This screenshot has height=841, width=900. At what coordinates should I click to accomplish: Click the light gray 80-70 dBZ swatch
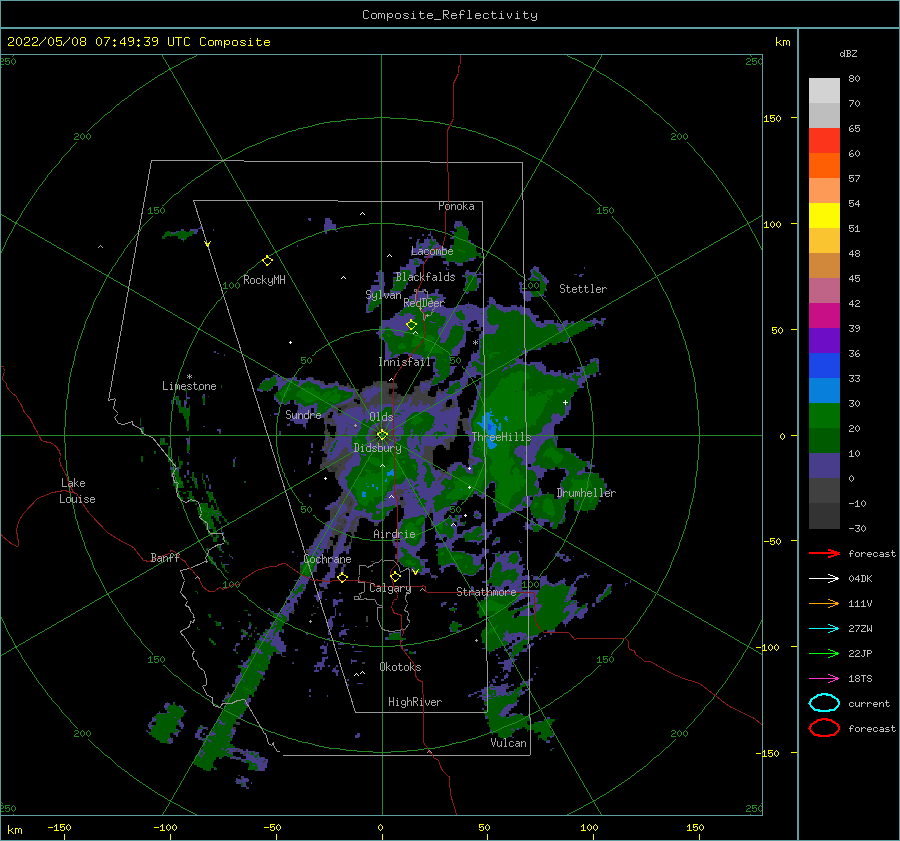pos(824,91)
